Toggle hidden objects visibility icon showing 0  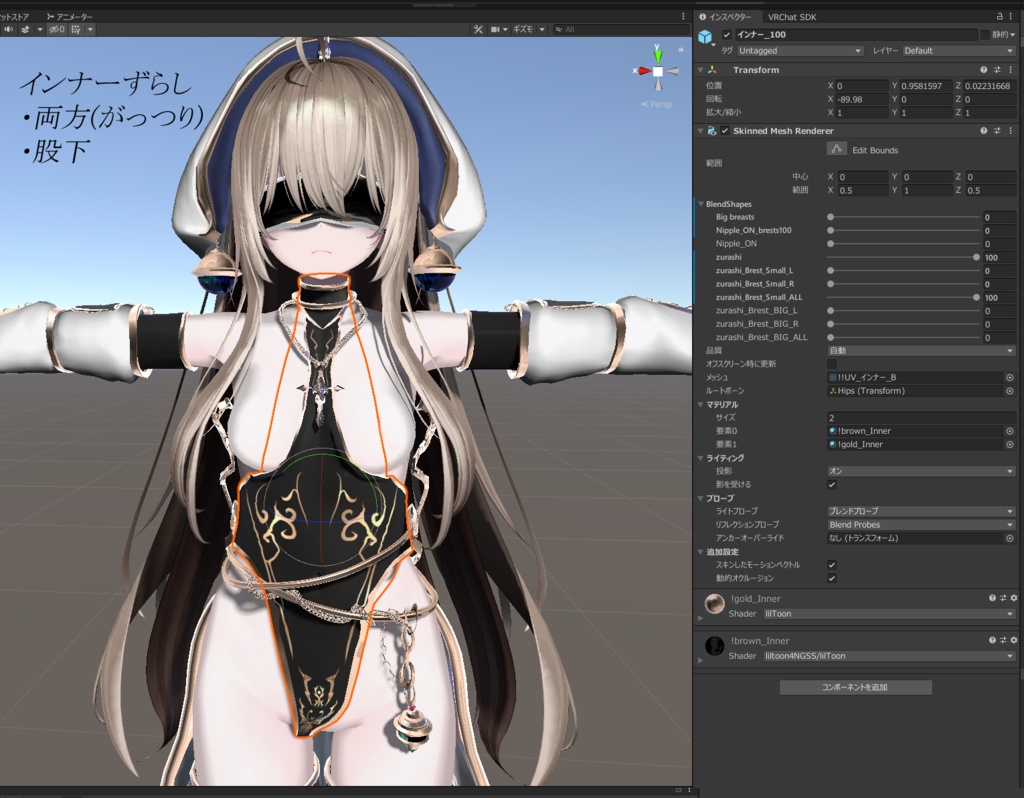coord(56,29)
